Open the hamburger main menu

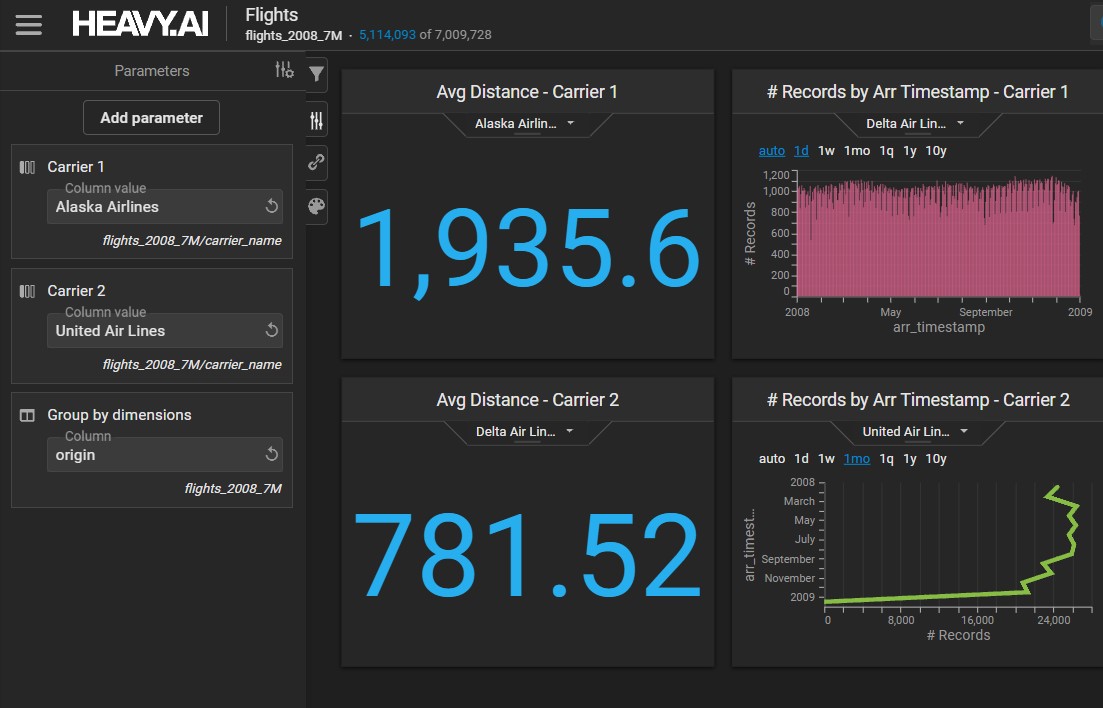(29, 25)
